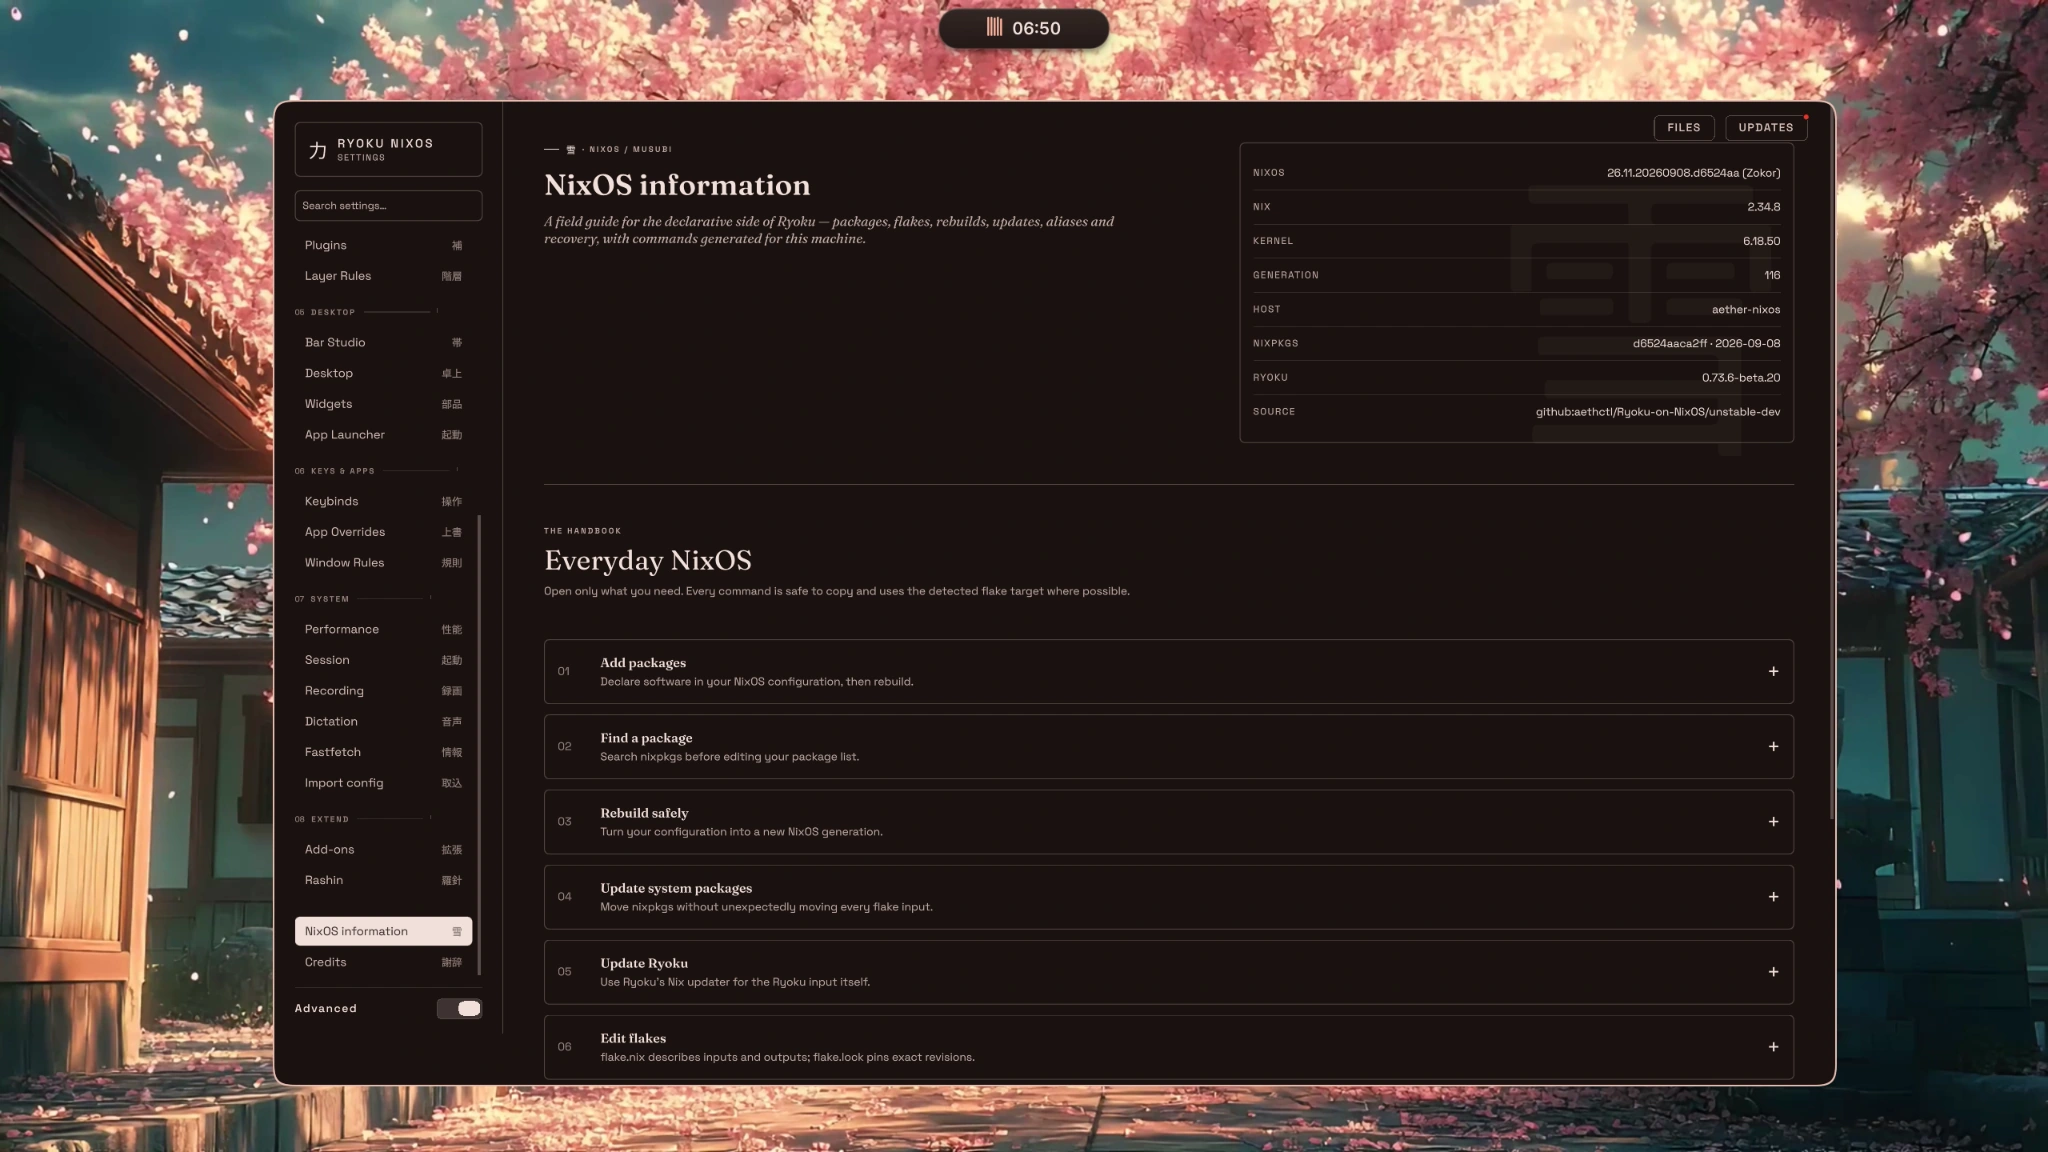Click the Ryoku NixOS logo icon
The height and width of the screenshot is (1152, 2048).
[317, 150]
